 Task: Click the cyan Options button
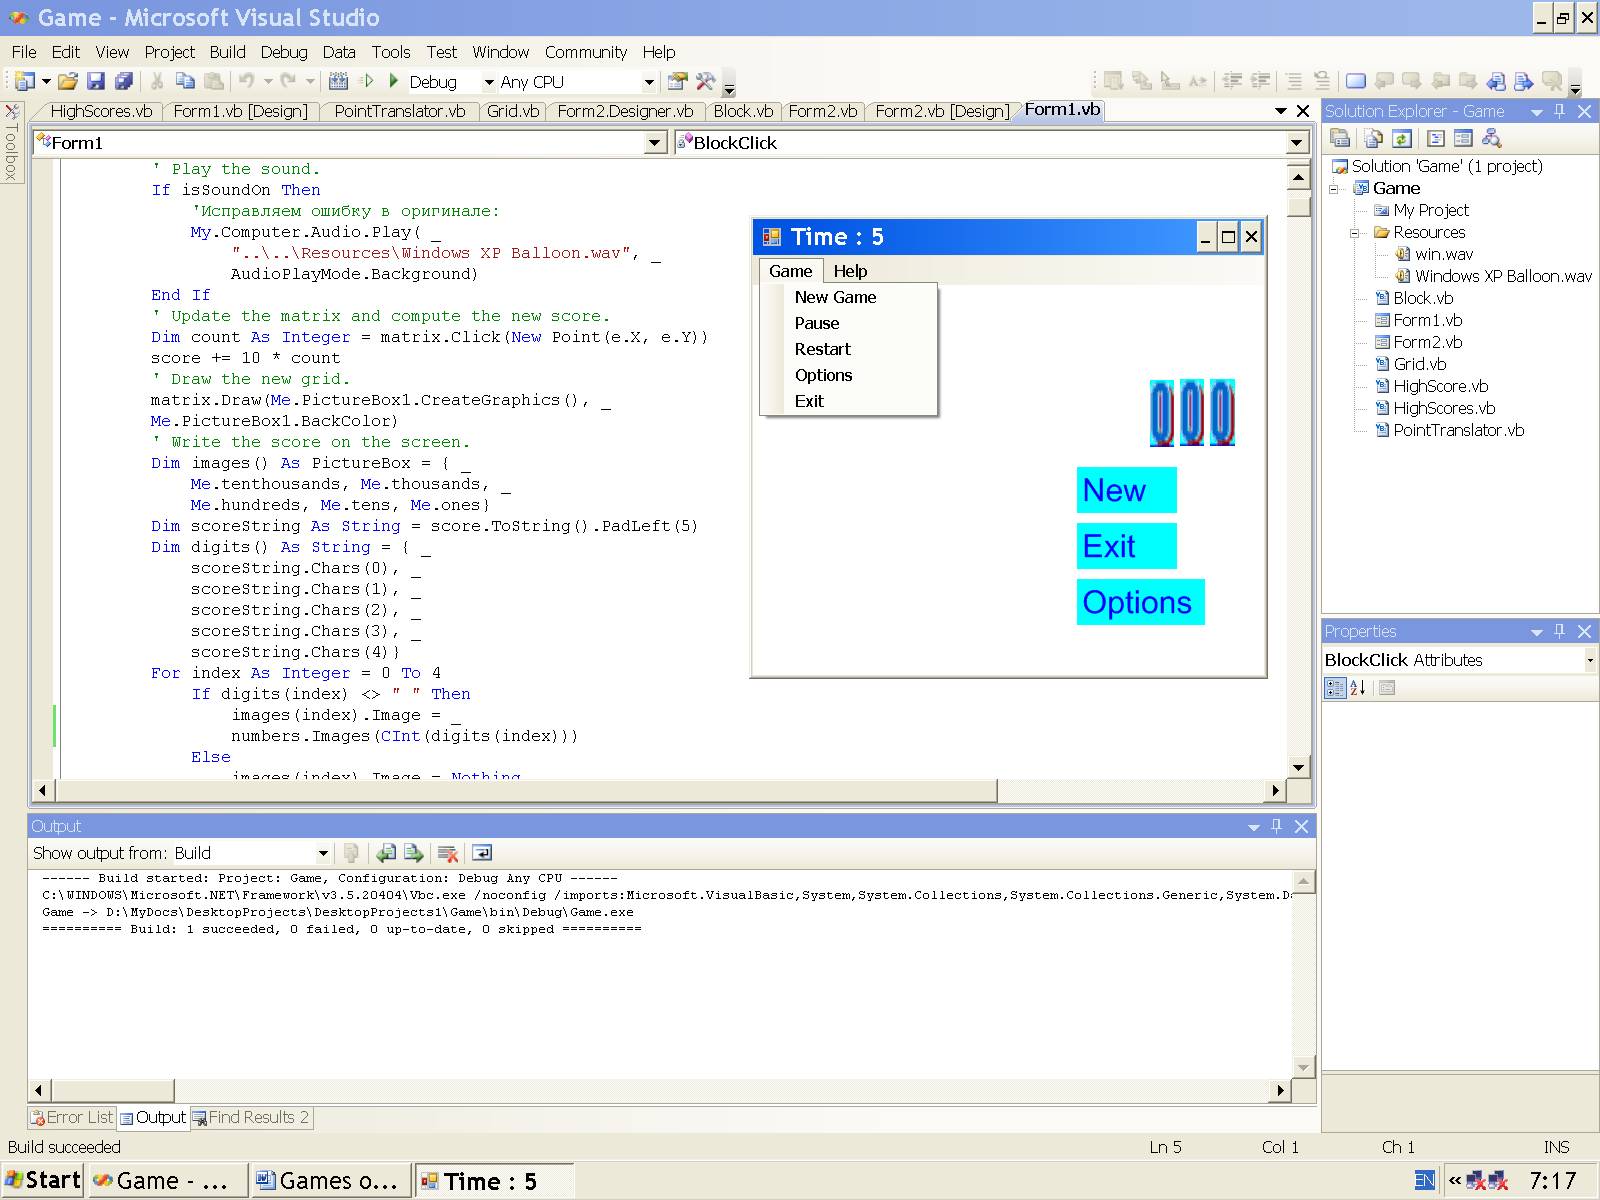[1139, 602]
